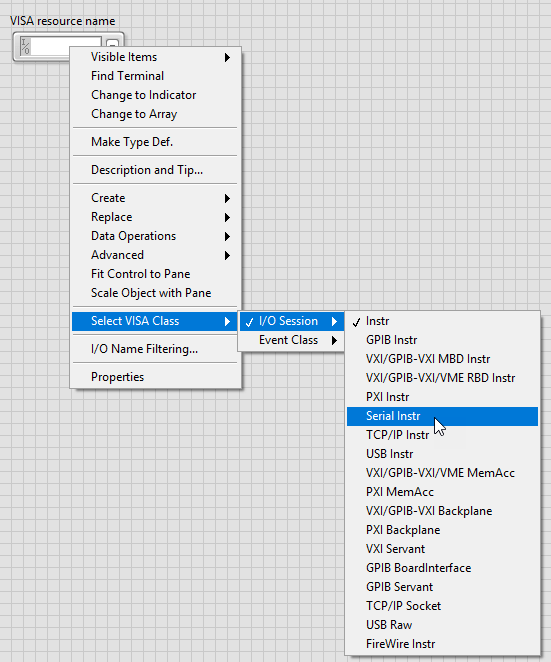
Task: Choose PXI Backplane class
Action: (x=442, y=530)
